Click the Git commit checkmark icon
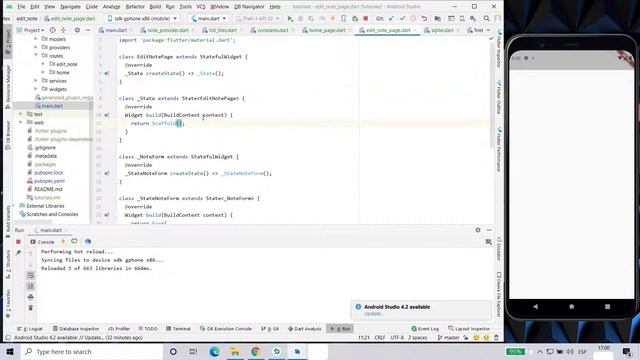Screen dimensions: 640x360 click(402, 18)
